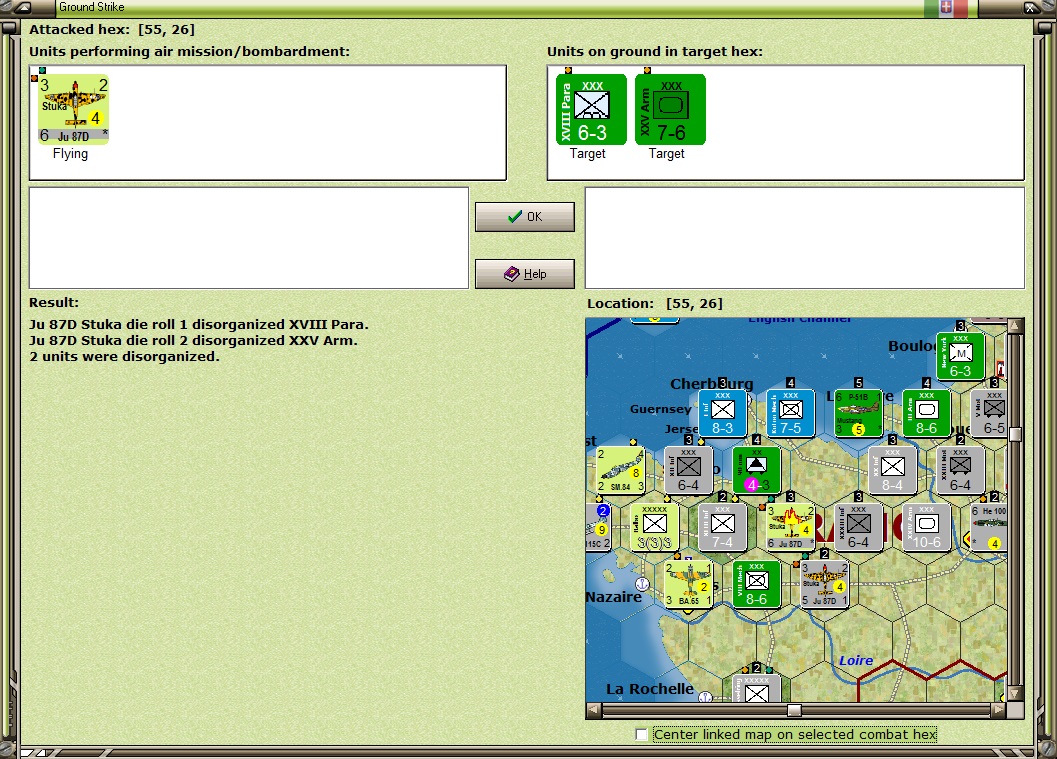Click the gray unit above La Rochelle
The height and width of the screenshot is (759, 1057).
(756, 688)
